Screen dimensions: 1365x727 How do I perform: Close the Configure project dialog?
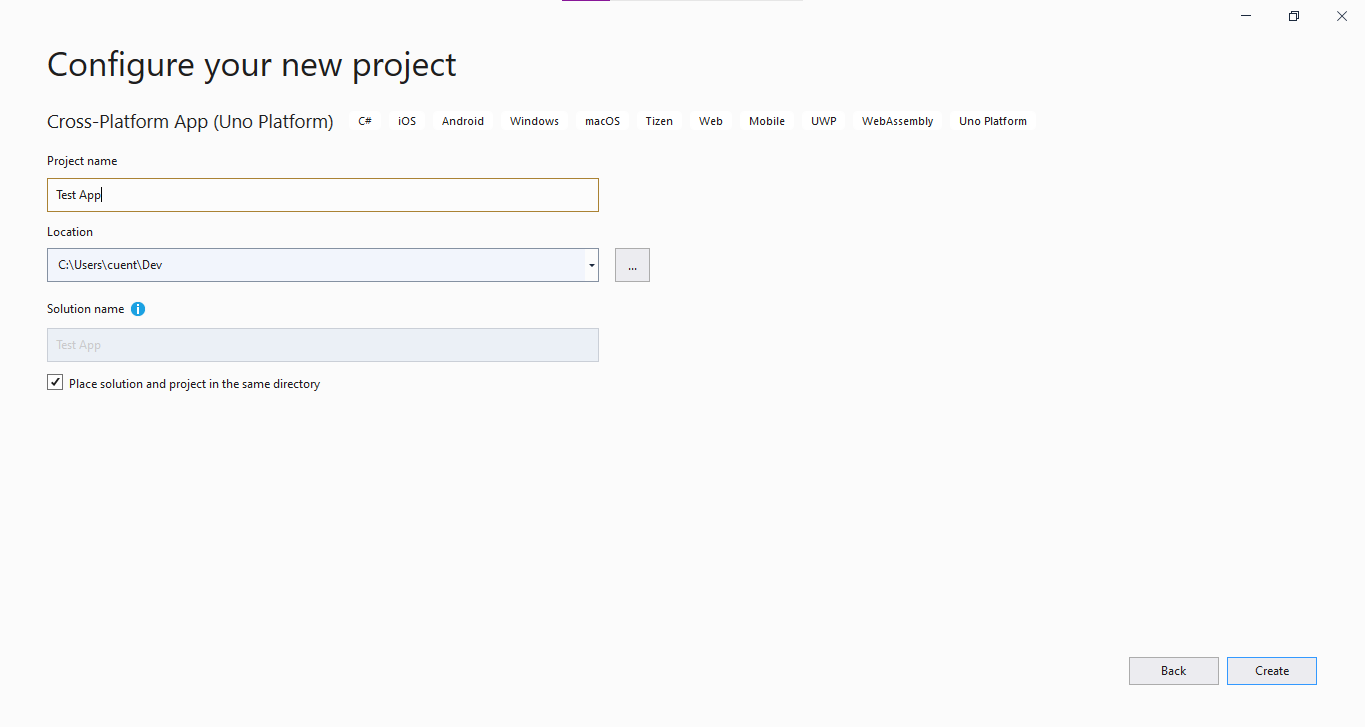click(1341, 16)
